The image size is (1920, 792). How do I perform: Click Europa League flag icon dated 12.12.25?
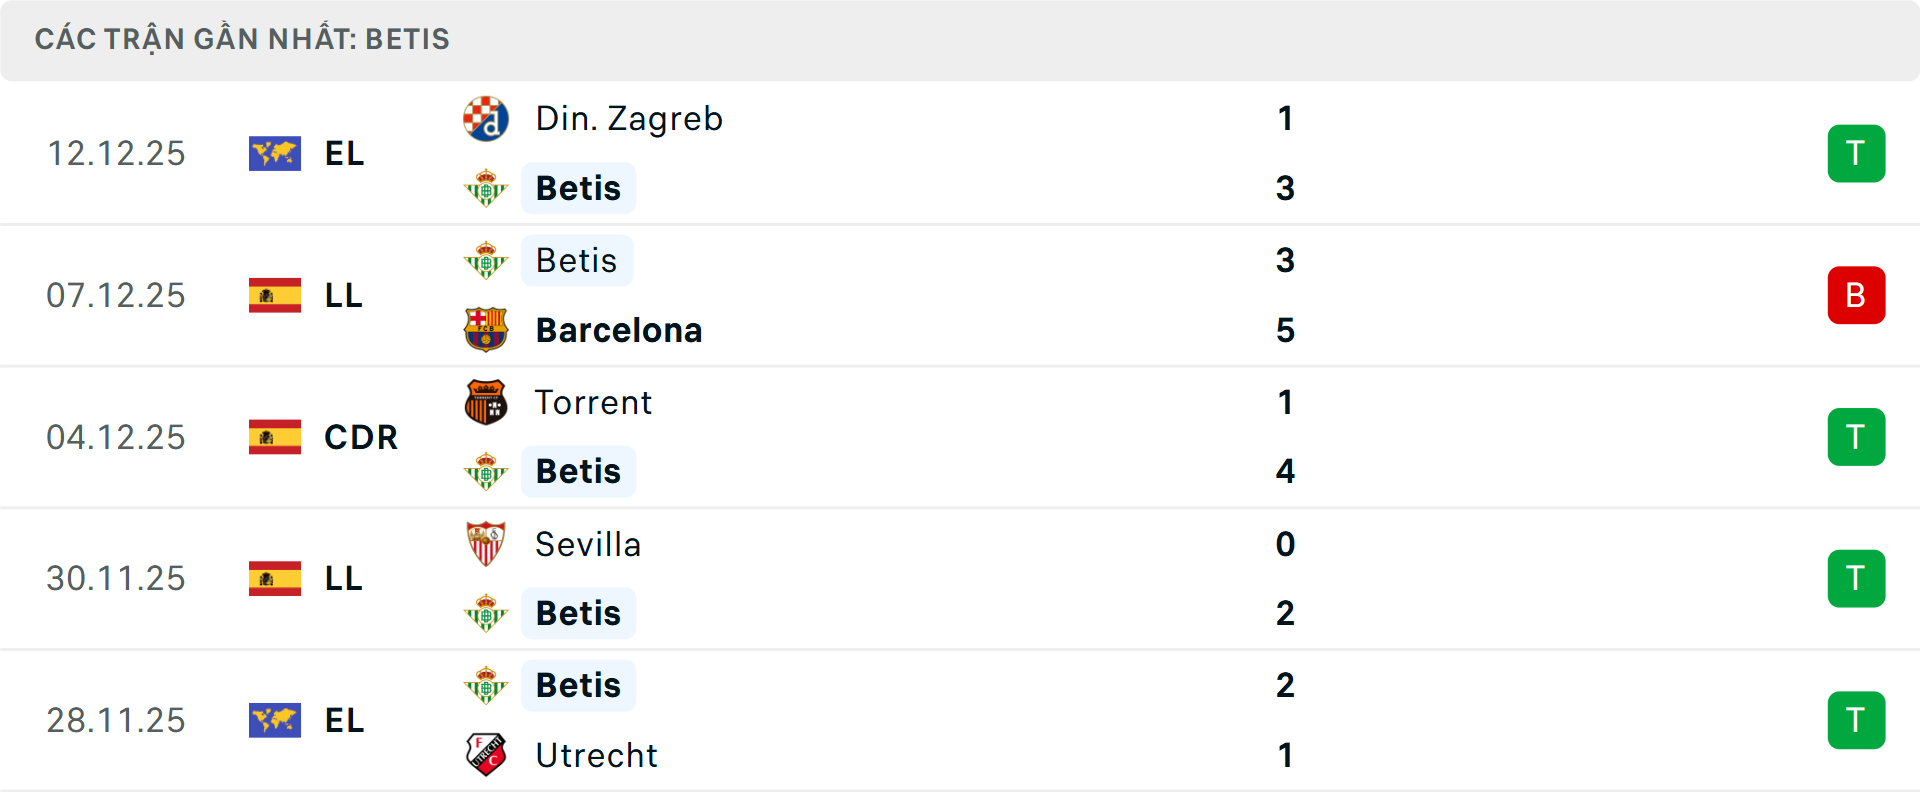coord(275,154)
